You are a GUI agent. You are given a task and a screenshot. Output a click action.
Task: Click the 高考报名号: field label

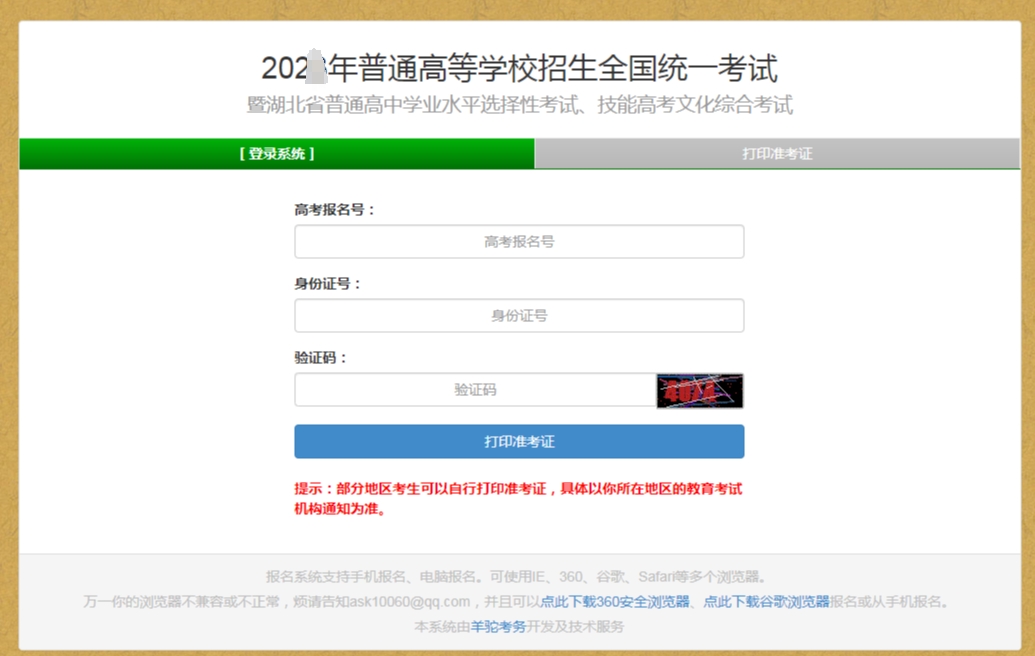point(335,210)
